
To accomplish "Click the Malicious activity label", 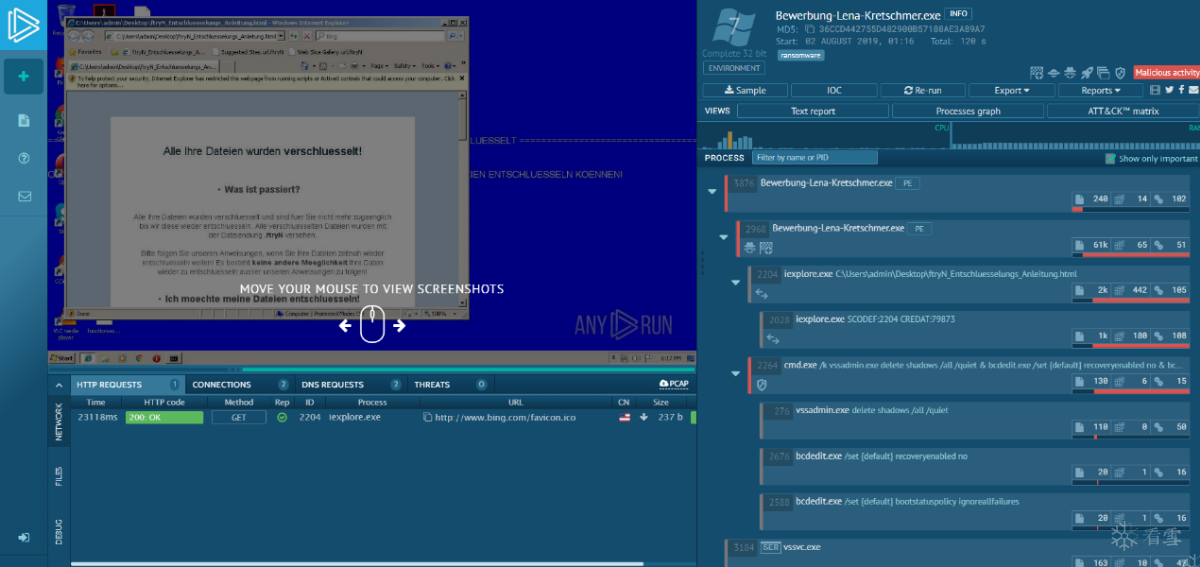I will click(1166, 72).
